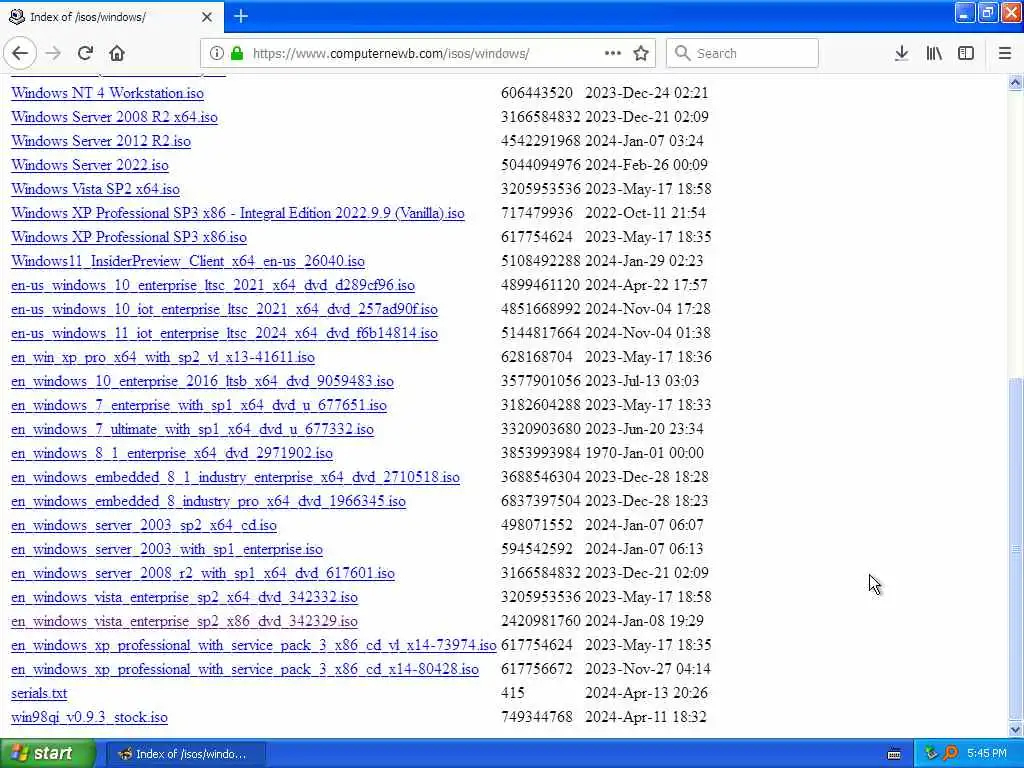Screen dimensions: 1024x768
Task: Open en_windows_server_2008_r2_with_sp1 617601 link
Action: pos(203,573)
